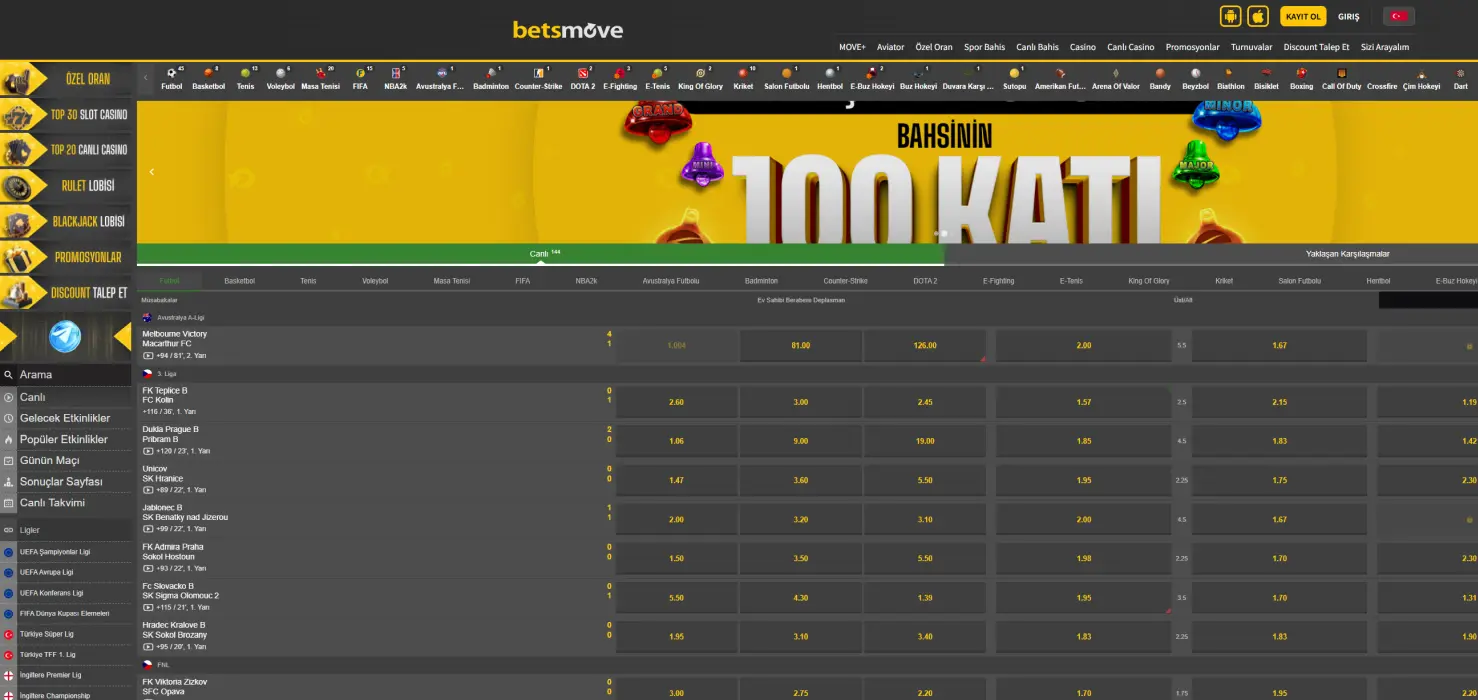The width and height of the screenshot is (1478, 700).
Task: Click the banner's left navigation arrow
Action: pyautogui.click(x=151, y=171)
